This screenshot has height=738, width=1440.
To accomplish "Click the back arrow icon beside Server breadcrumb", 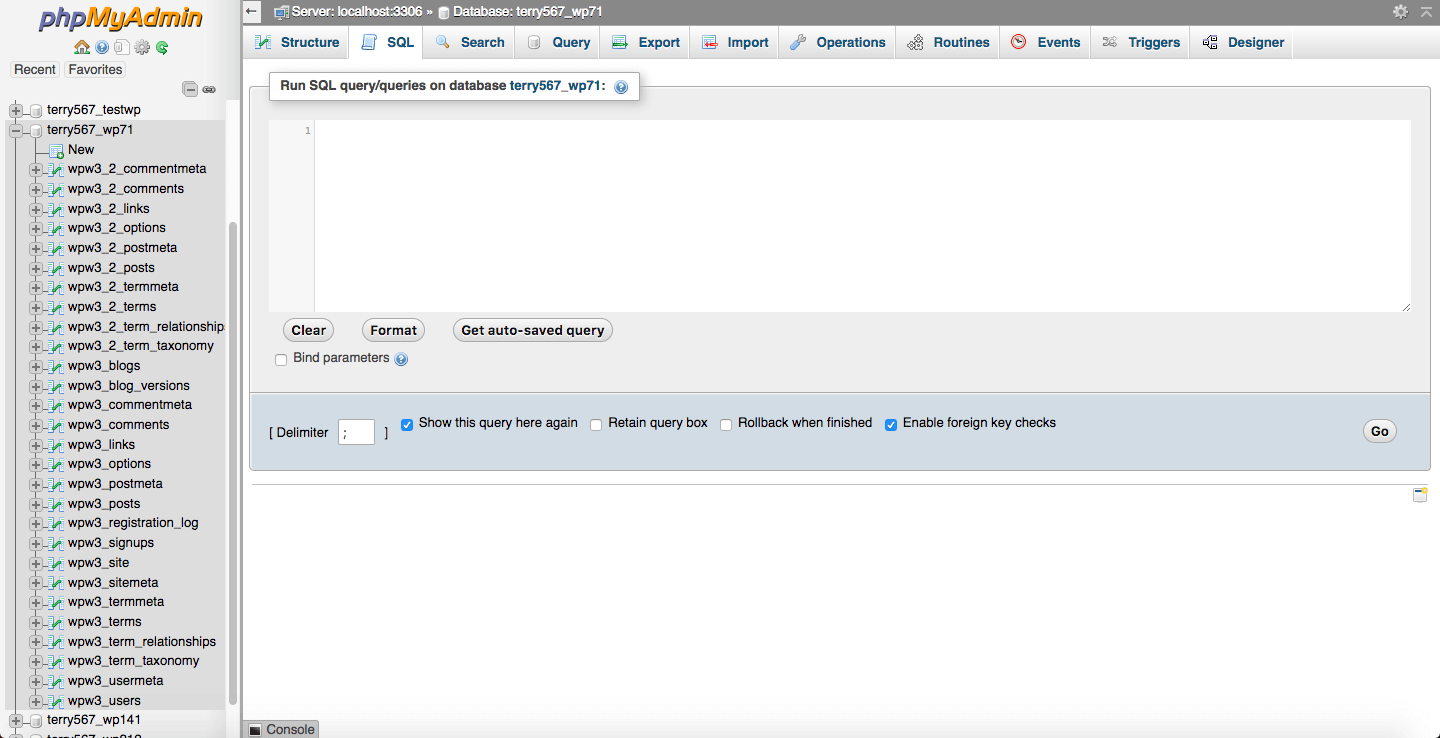I will pyautogui.click(x=253, y=12).
